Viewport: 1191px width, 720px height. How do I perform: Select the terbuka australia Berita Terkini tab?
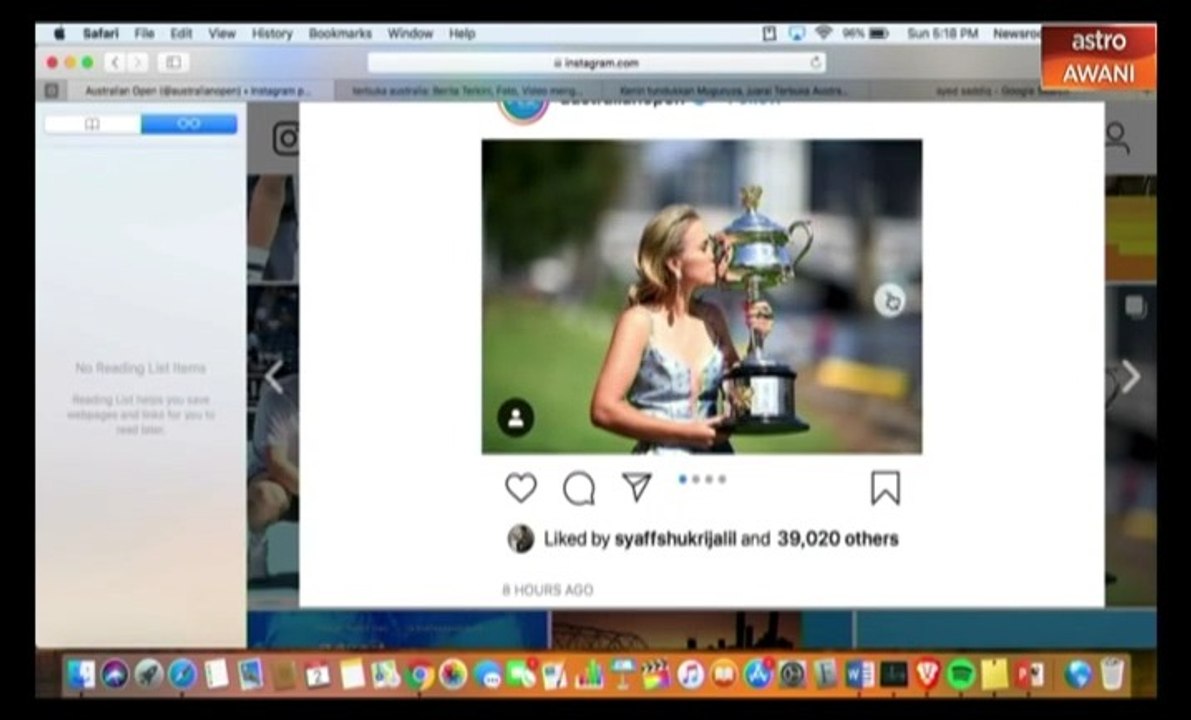pyautogui.click(x=467, y=91)
